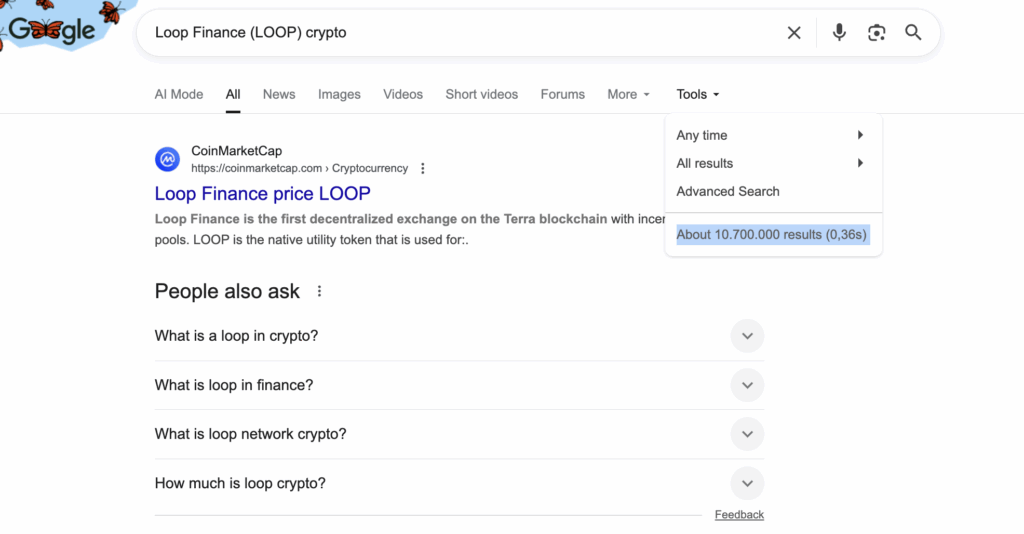Open the All results filter submenu

pos(770,163)
